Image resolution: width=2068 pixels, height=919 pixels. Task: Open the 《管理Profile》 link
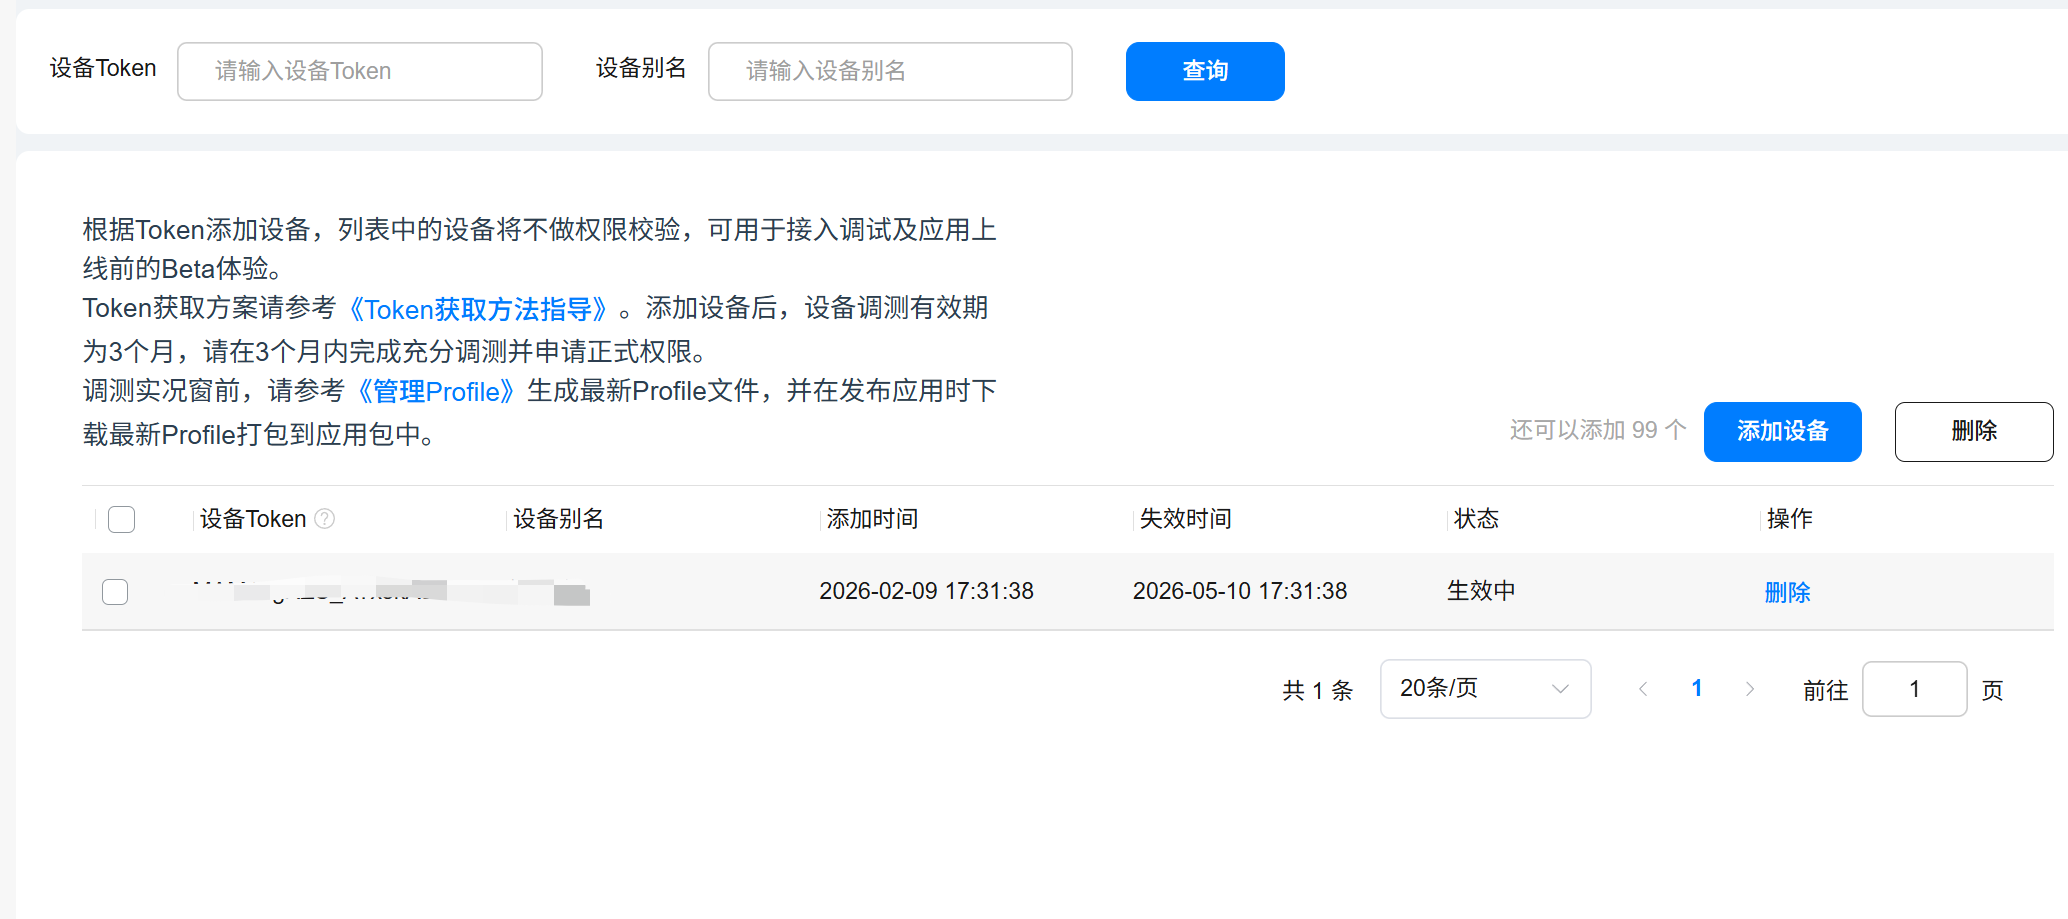coord(436,392)
